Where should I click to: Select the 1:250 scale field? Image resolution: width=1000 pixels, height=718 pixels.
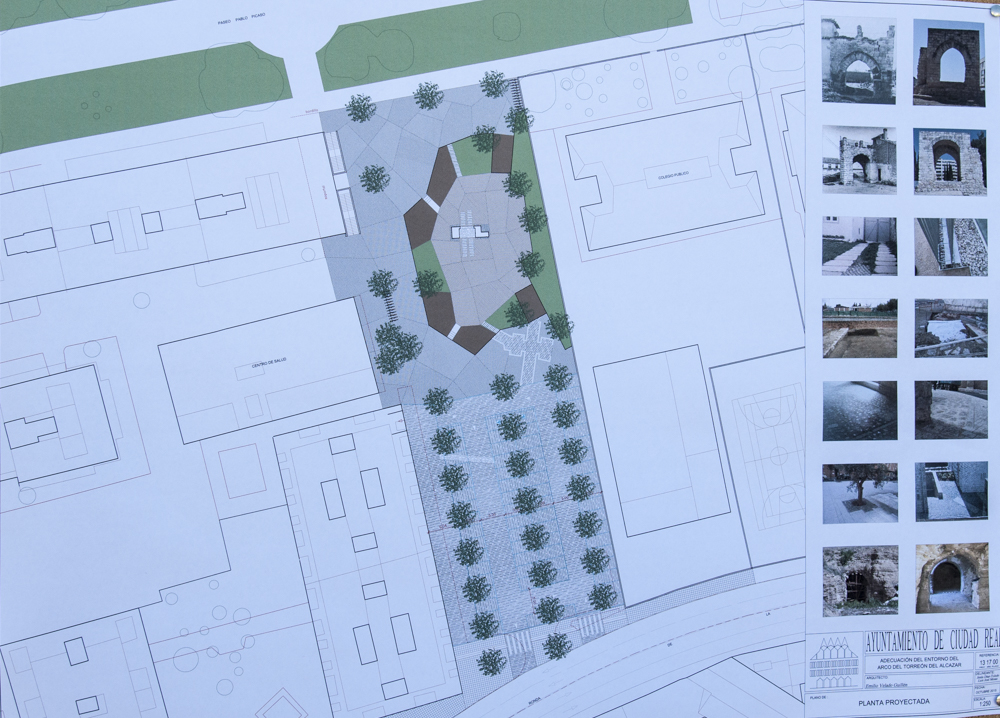[x=985, y=703]
